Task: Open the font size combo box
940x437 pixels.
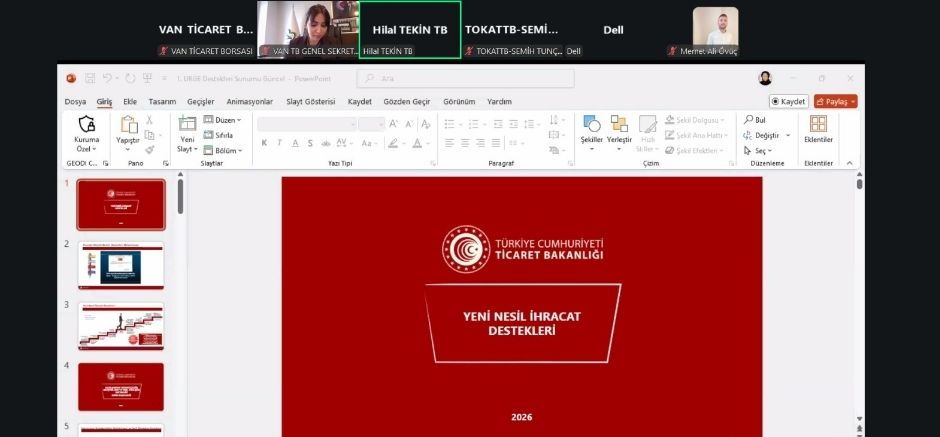Action: pyautogui.click(x=371, y=124)
